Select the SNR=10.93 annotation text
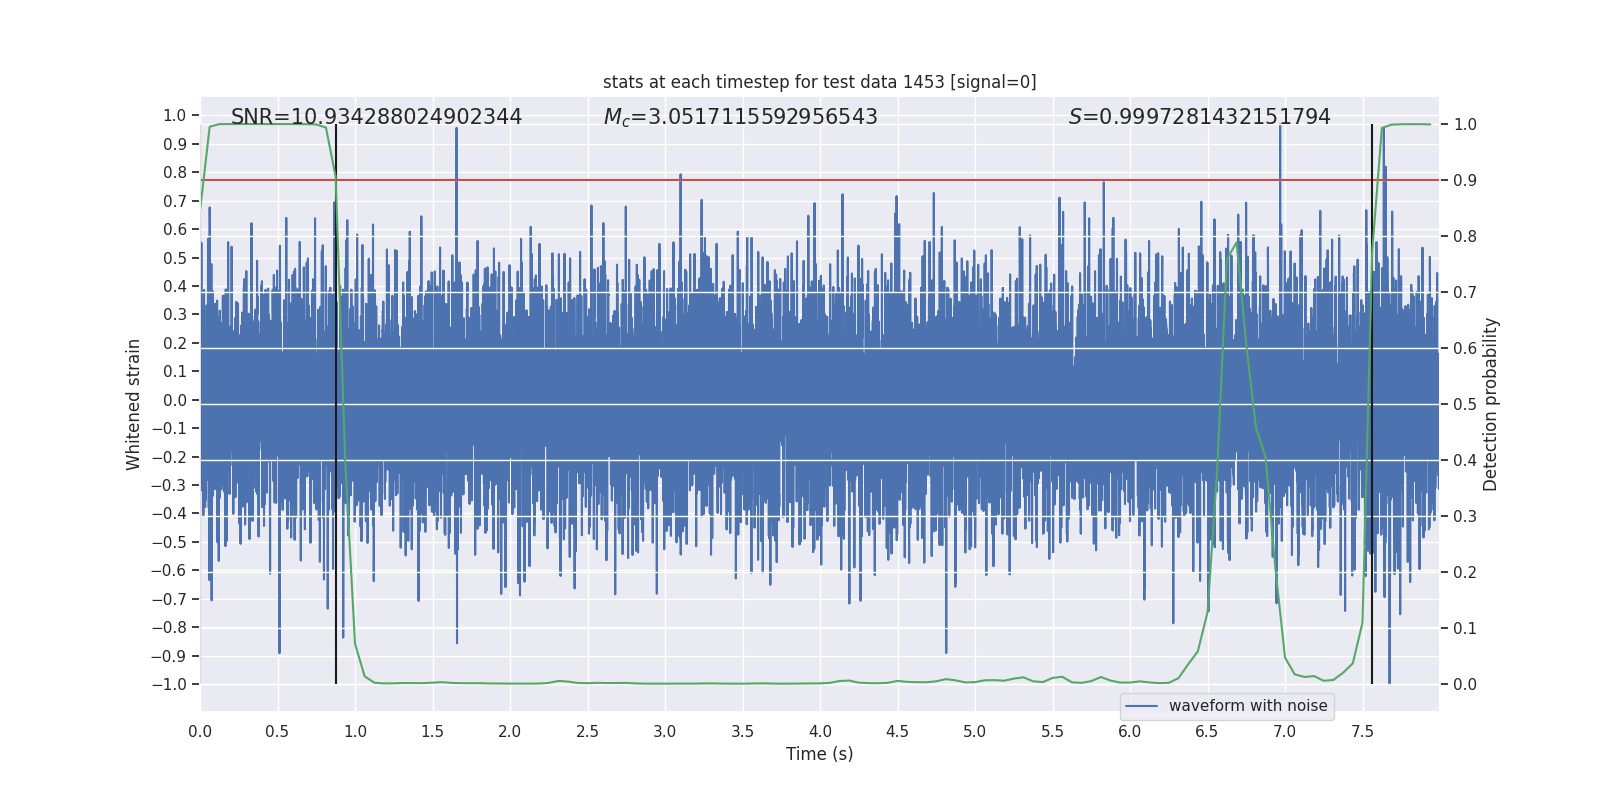The height and width of the screenshot is (800, 1600). pos(376,117)
